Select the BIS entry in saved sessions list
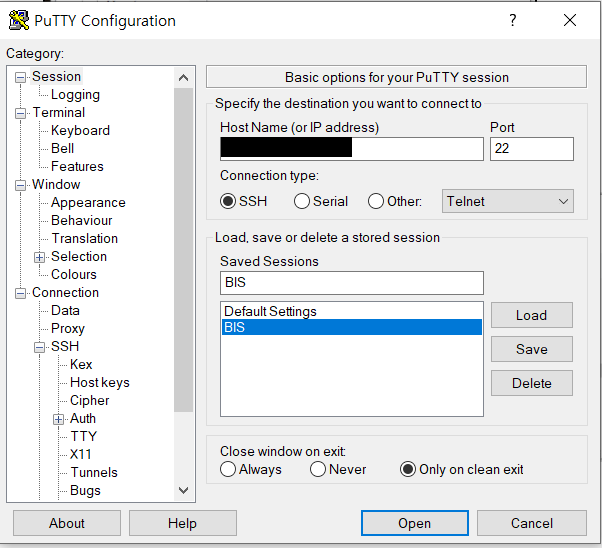This screenshot has width=602, height=548. click(x=352, y=327)
